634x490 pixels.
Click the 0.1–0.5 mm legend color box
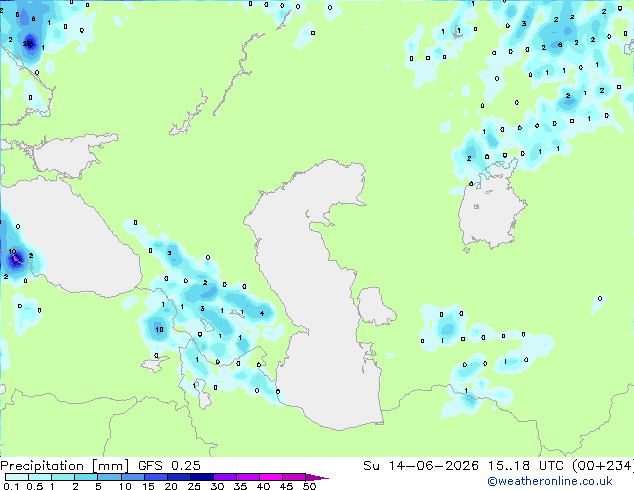point(17,477)
